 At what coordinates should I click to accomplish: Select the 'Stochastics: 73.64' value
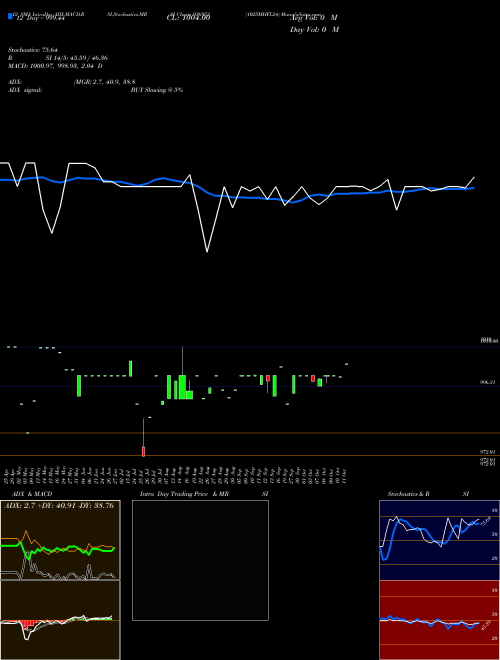coord(32,50)
